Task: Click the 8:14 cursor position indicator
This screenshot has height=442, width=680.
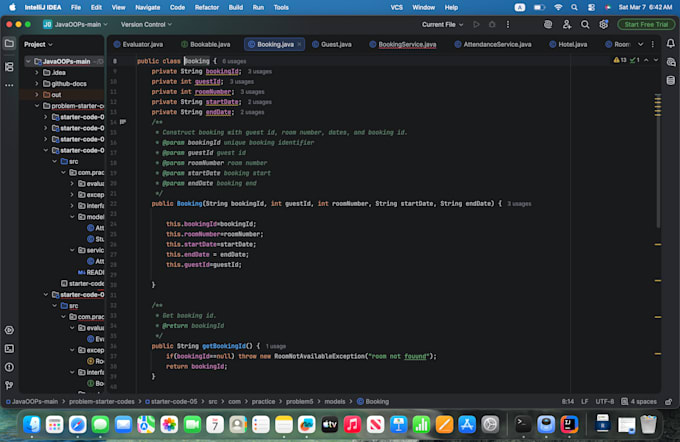Action: coord(568,402)
